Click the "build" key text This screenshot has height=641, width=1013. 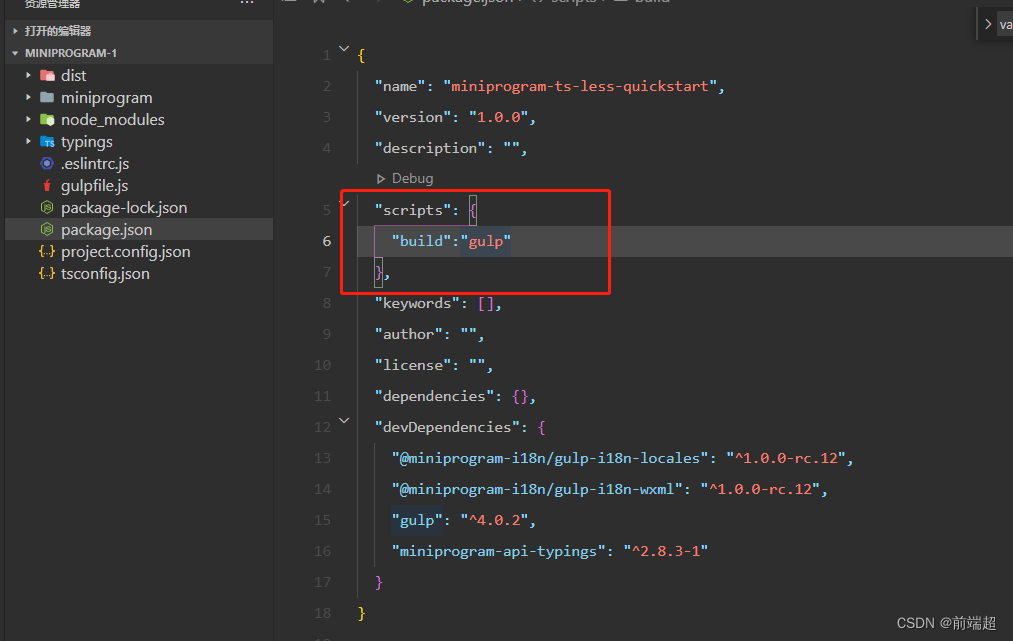pyautogui.click(x=421, y=241)
